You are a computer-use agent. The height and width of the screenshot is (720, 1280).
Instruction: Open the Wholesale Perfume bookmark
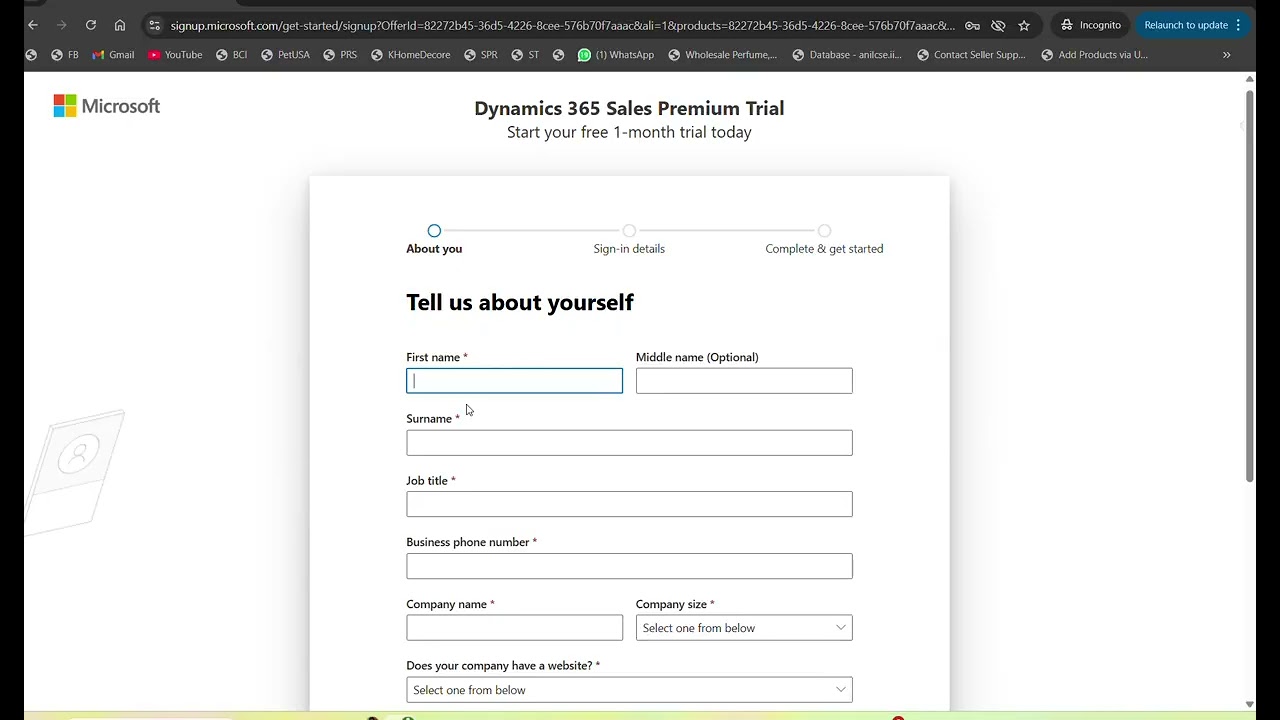click(x=723, y=55)
